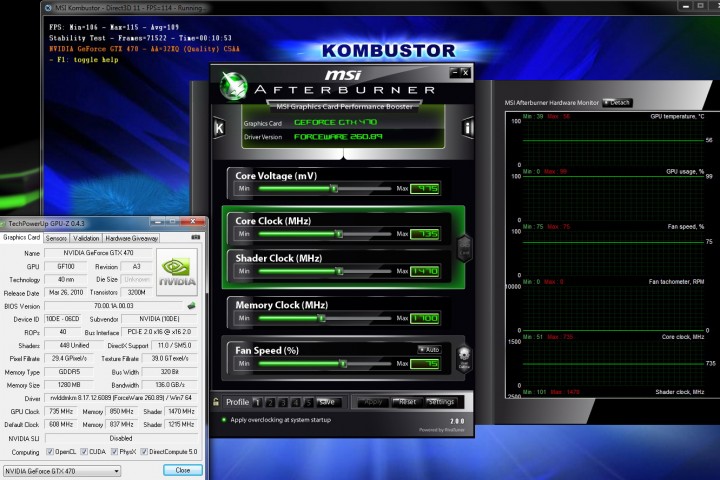Click the Core Clock slider handle
Screen dimensions: 720x480
[x=339, y=234]
